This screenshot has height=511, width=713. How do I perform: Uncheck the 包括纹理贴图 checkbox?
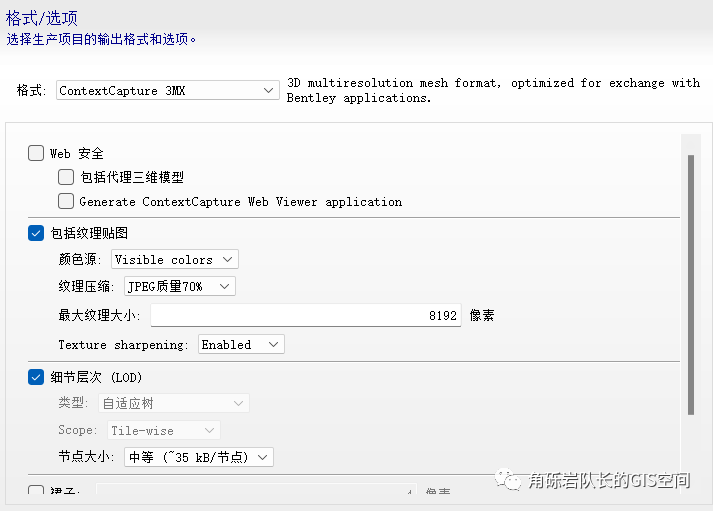(36, 233)
